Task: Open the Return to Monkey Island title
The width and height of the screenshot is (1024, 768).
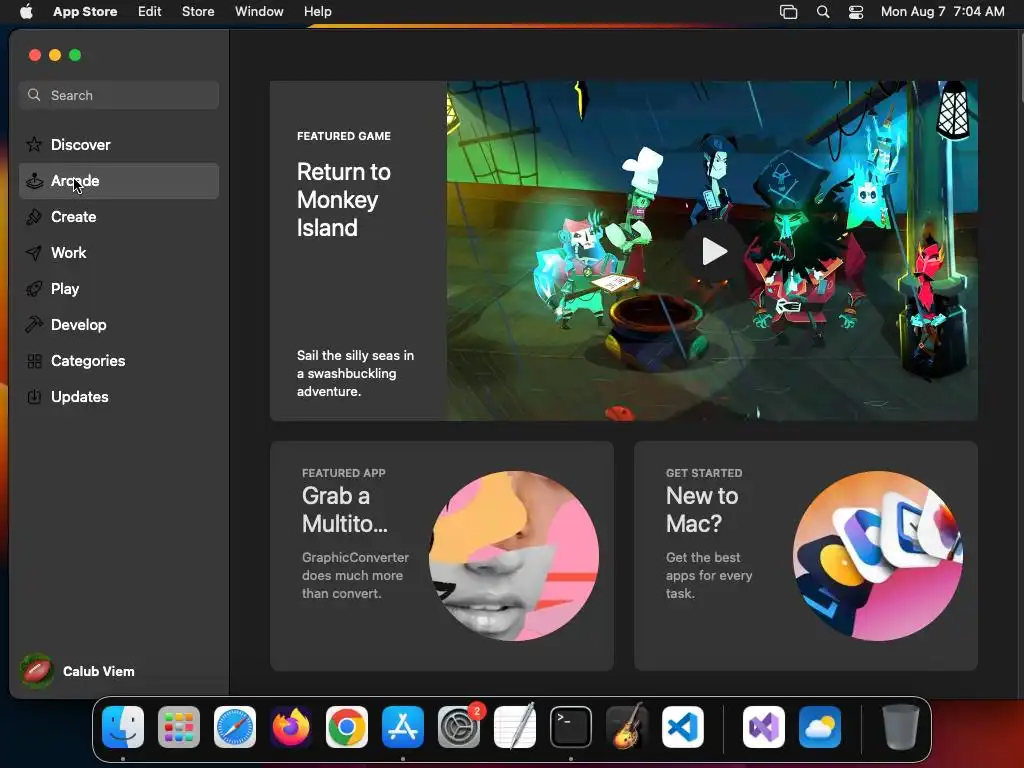Action: [344, 200]
